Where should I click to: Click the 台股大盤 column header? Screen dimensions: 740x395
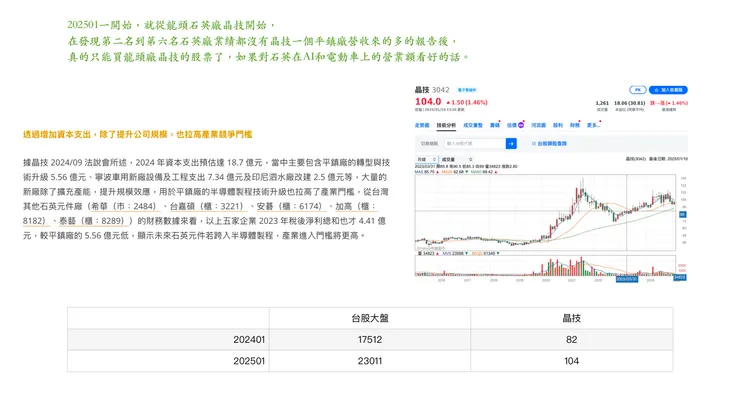click(x=370, y=319)
